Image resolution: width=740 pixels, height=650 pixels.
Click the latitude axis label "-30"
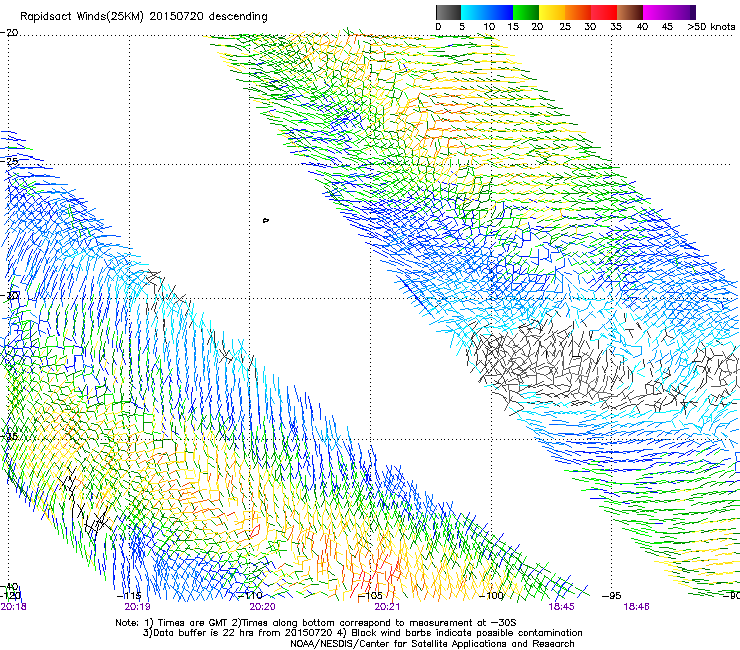tap(9, 295)
